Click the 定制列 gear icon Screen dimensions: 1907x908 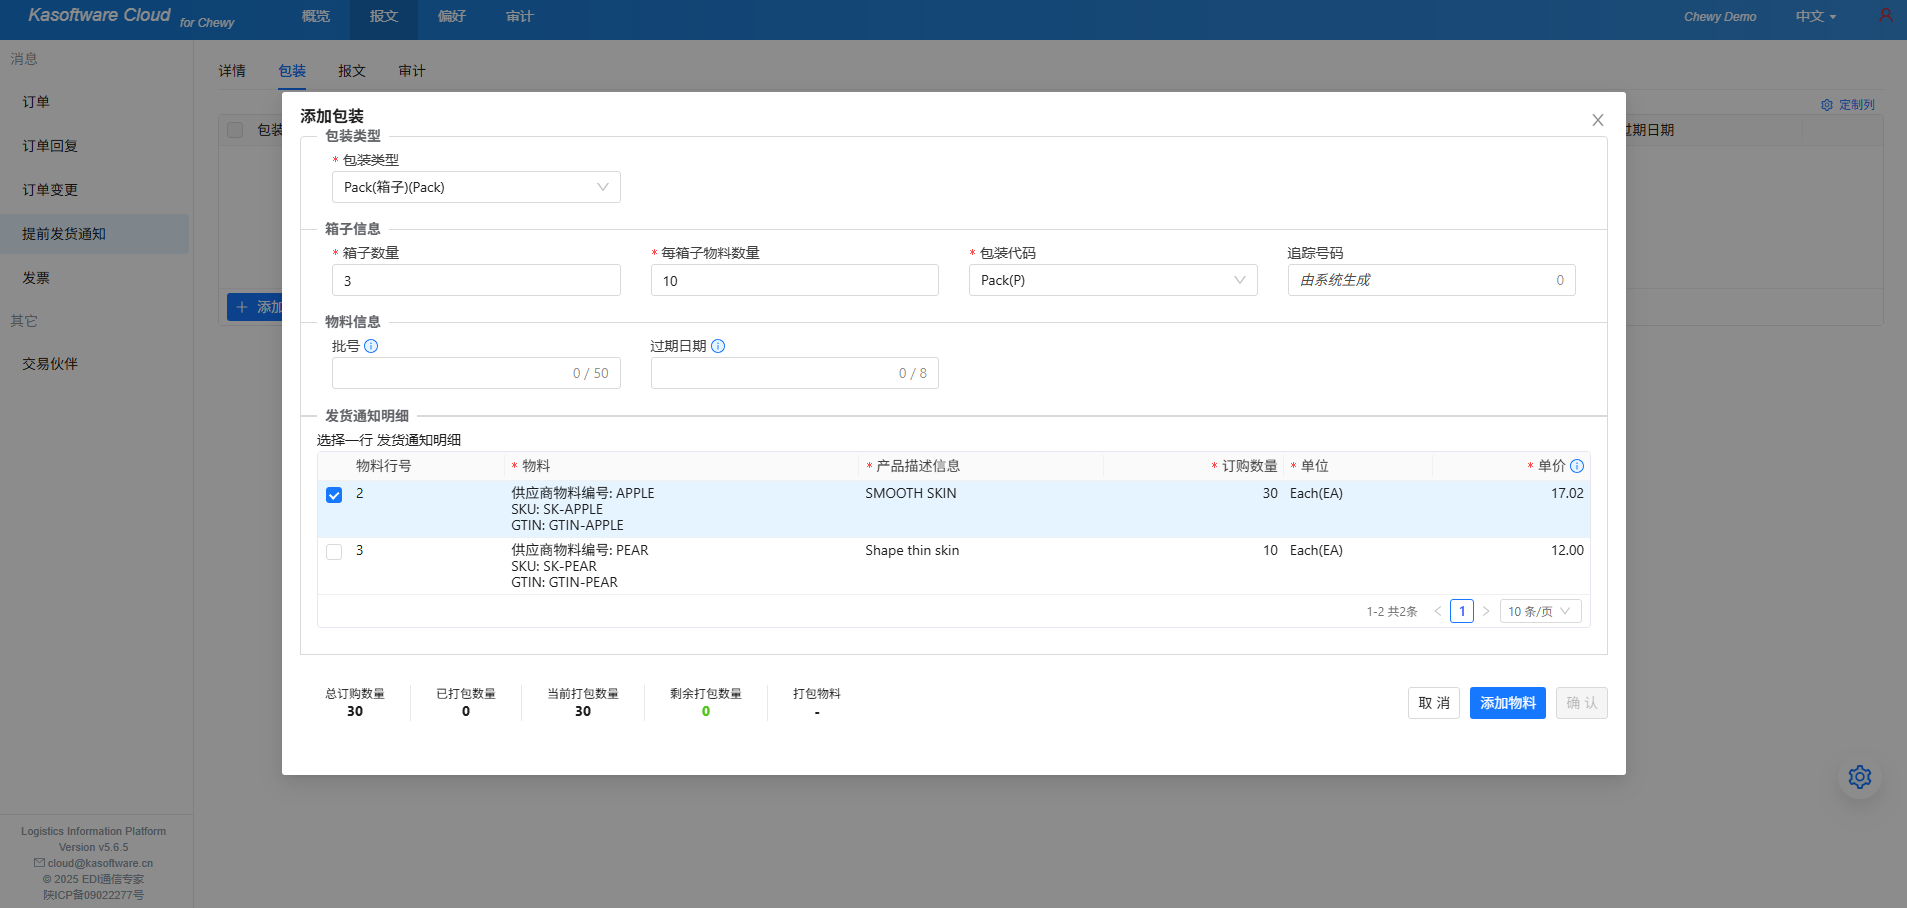coord(1827,105)
